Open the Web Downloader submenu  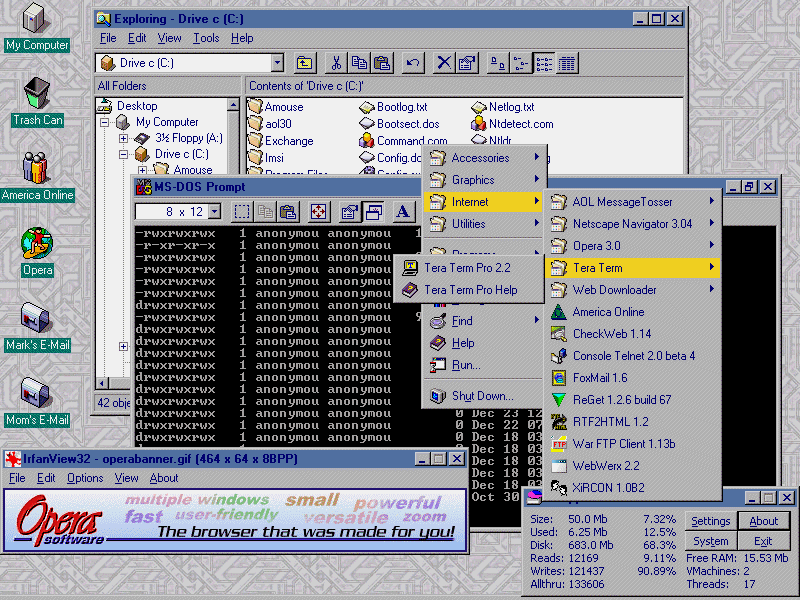(633, 290)
